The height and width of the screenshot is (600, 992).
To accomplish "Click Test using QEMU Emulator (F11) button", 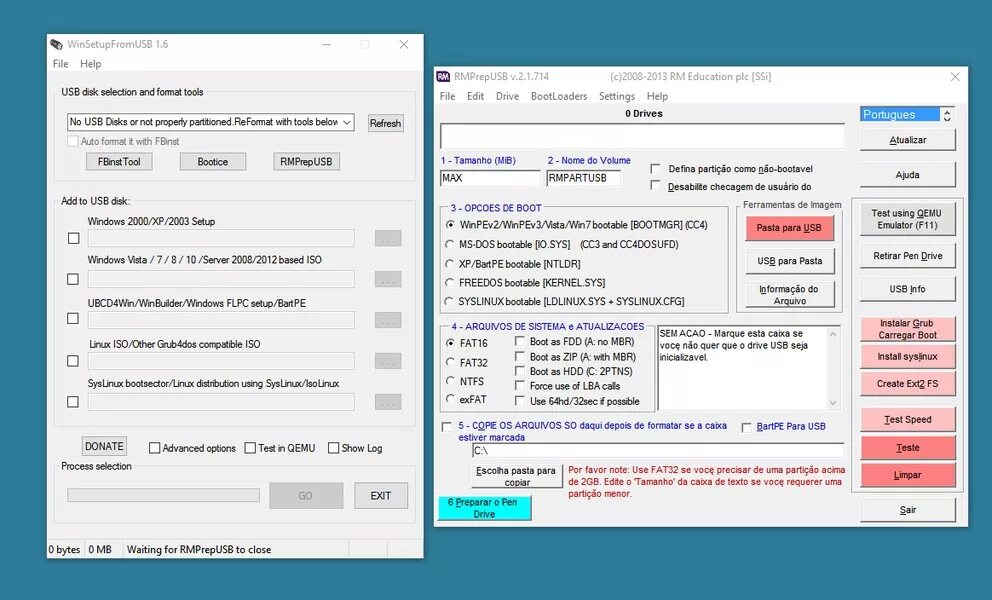I will 907,219.
